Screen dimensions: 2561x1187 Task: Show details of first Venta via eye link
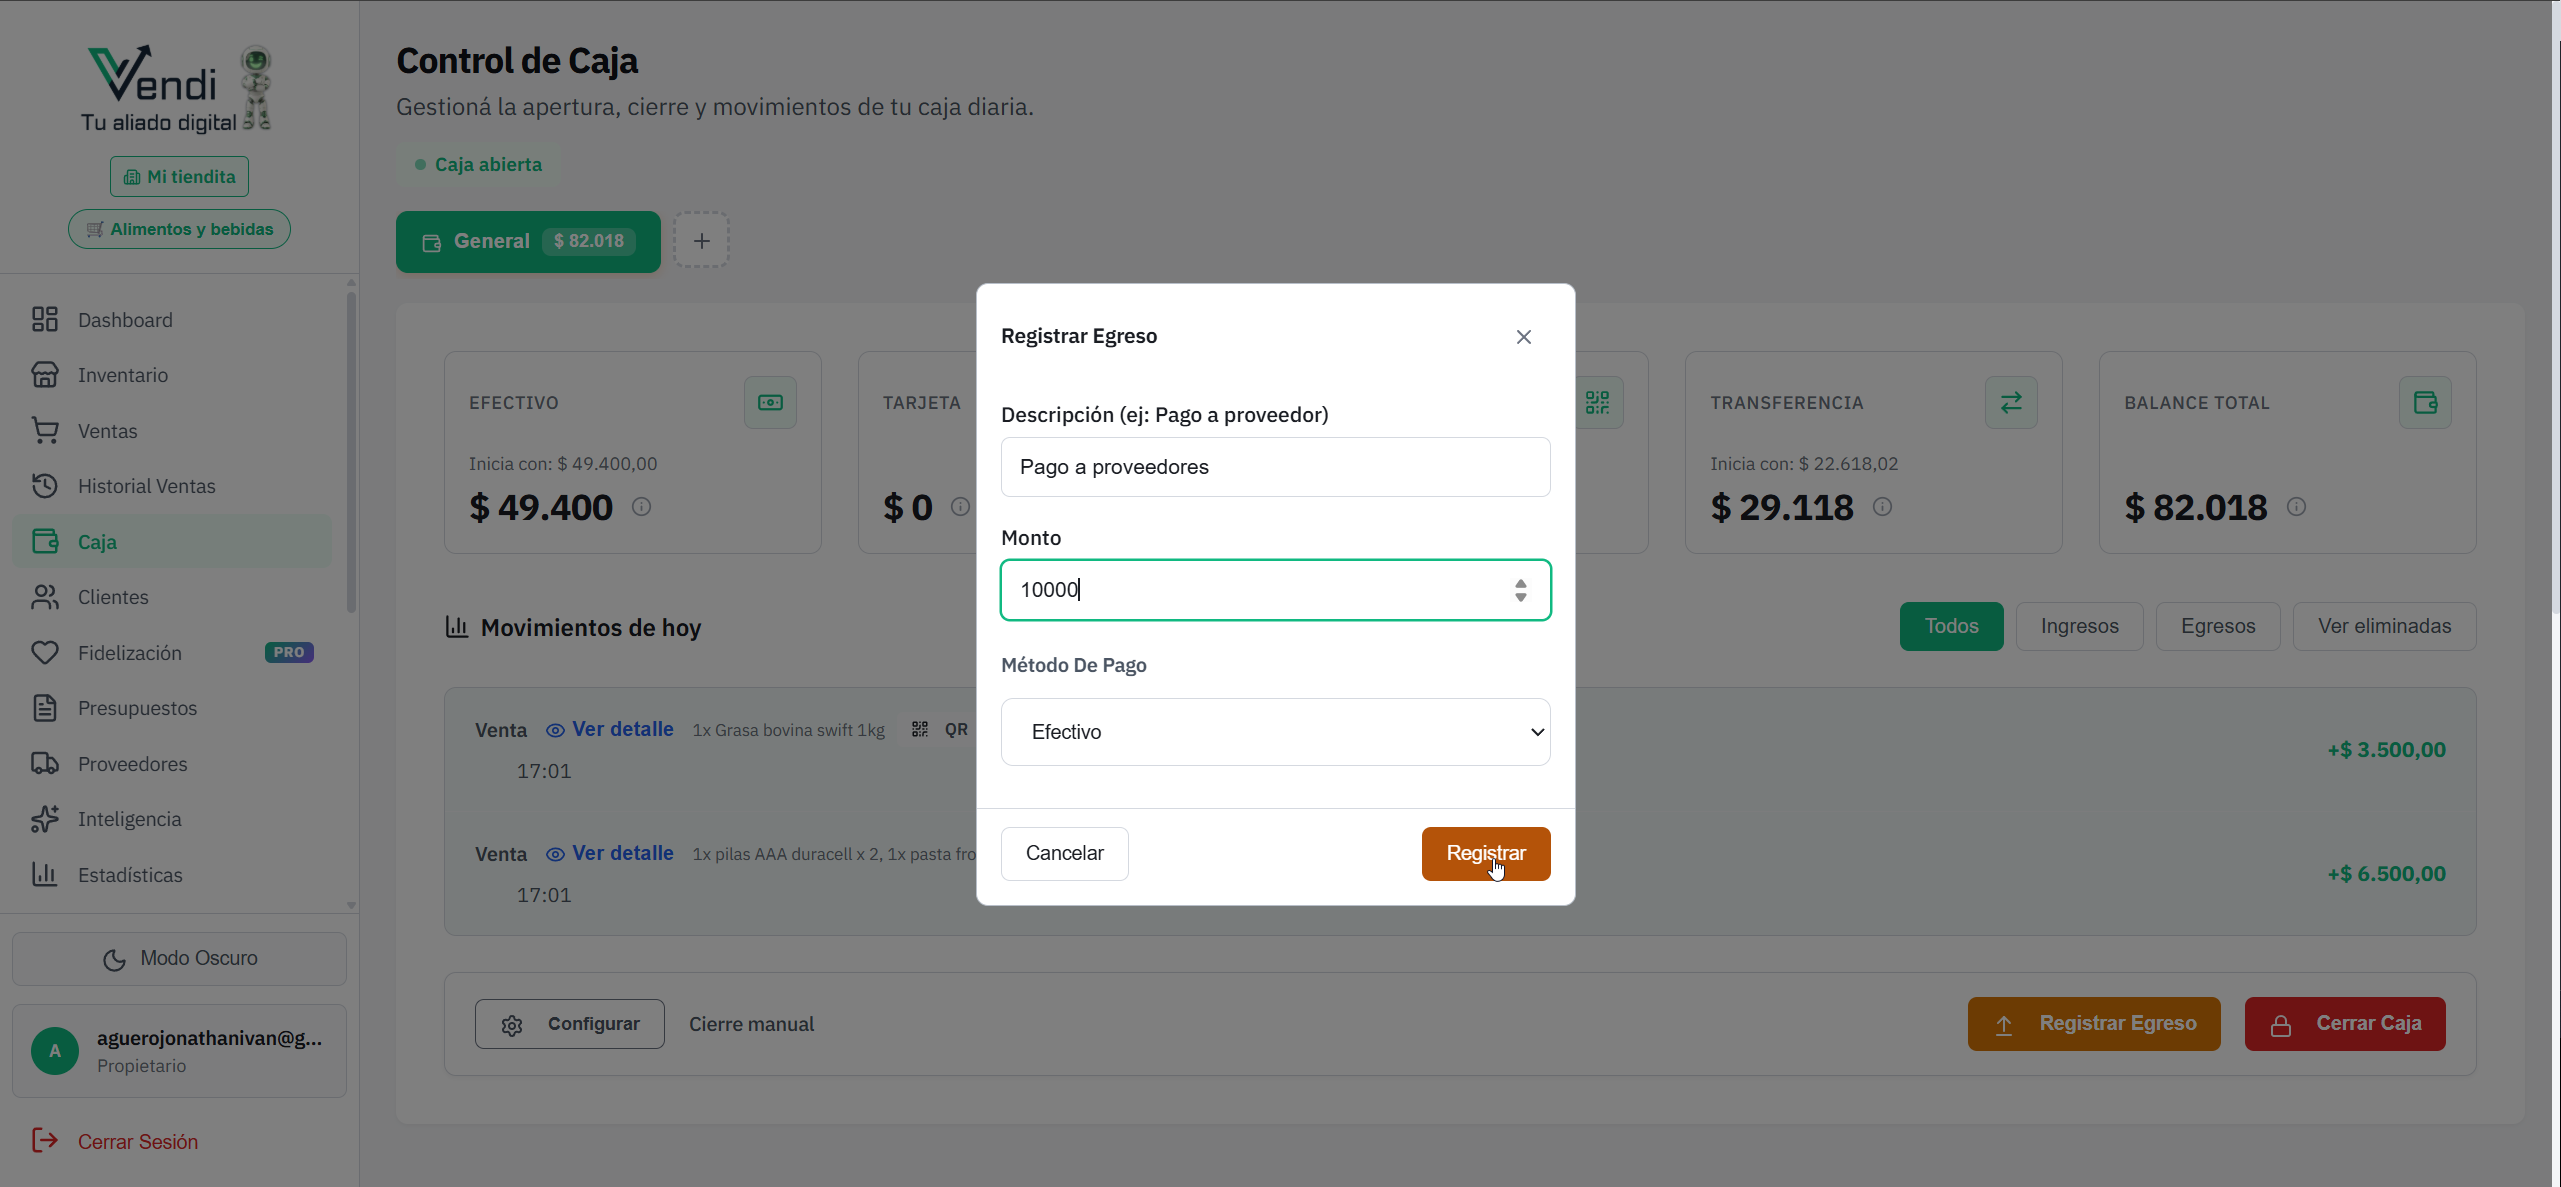coord(610,730)
